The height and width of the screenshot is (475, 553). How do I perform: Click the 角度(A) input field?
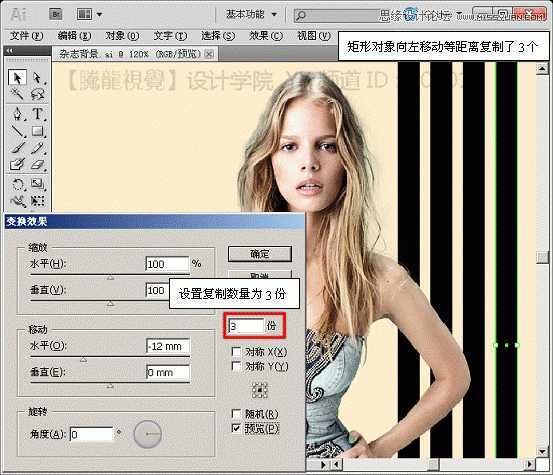pyautogui.click(x=92, y=434)
